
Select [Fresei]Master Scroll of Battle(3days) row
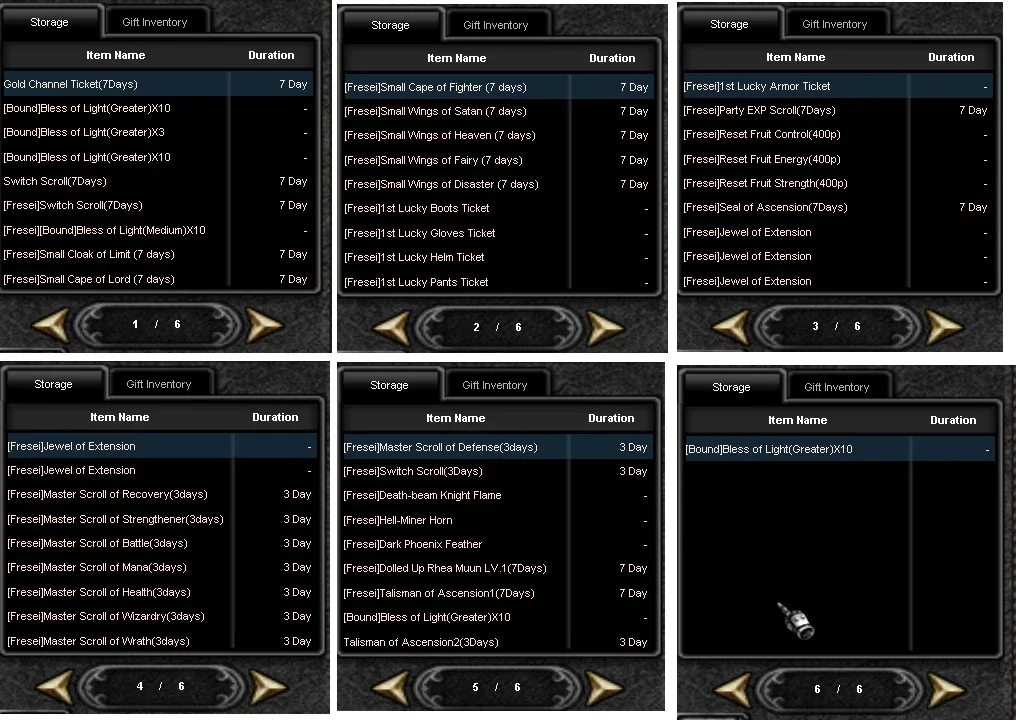[162, 544]
